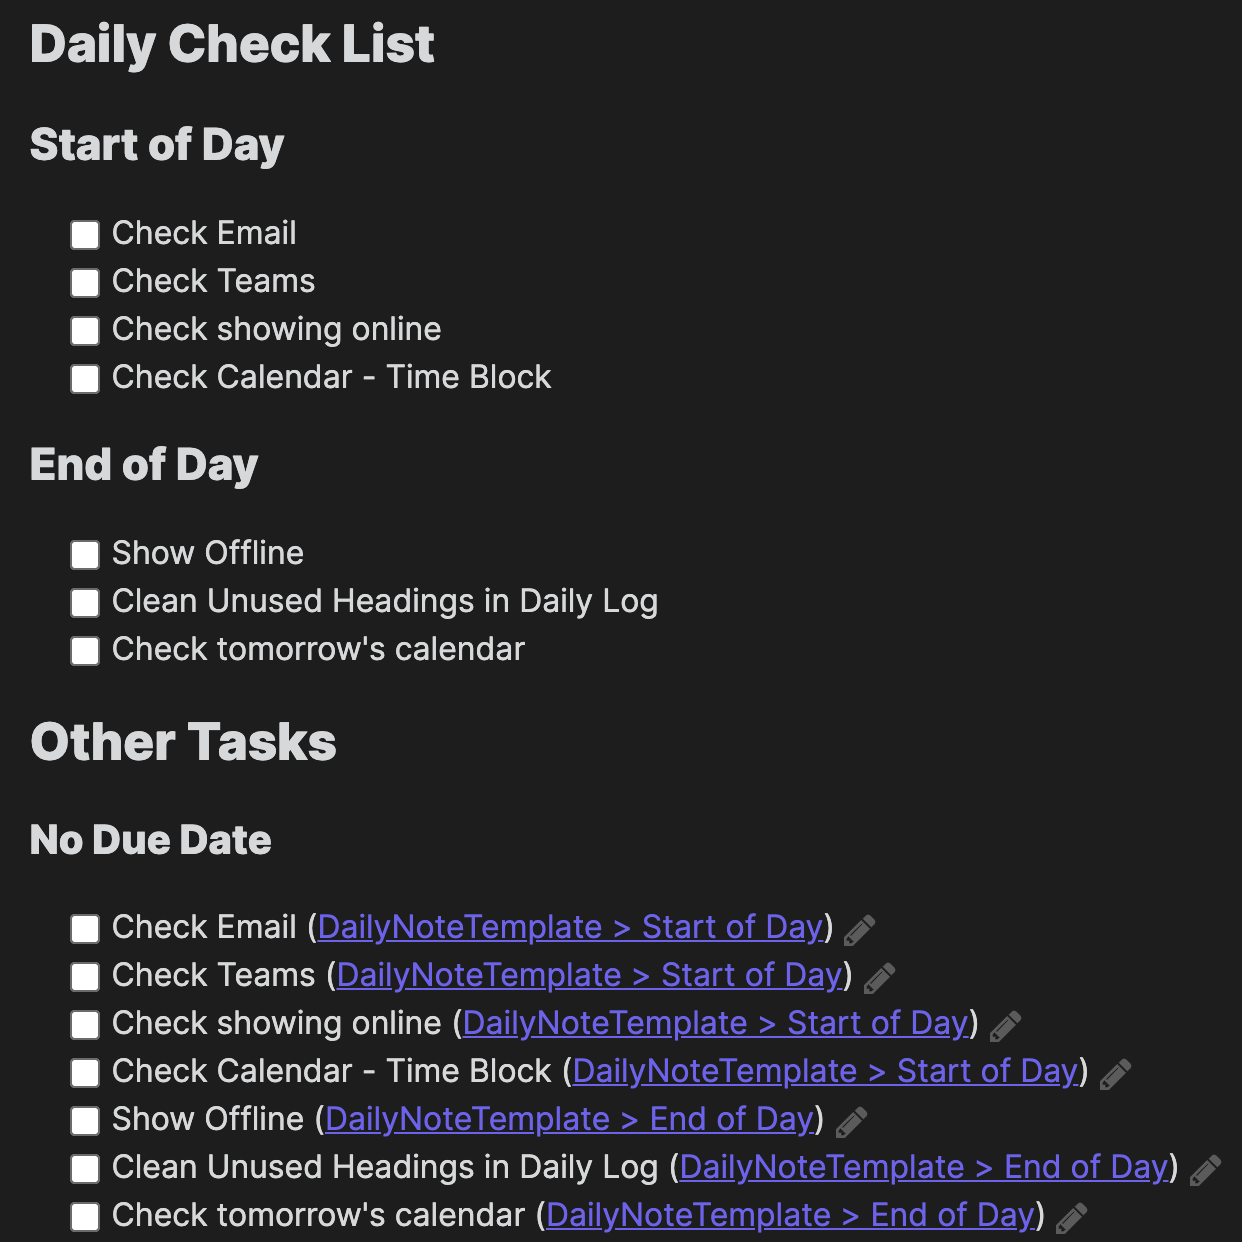Image resolution: width=1242 pixels, height=1242 pixels.
Task: Click edit pencil for Check showing online
Action: coord(1004,1025)
